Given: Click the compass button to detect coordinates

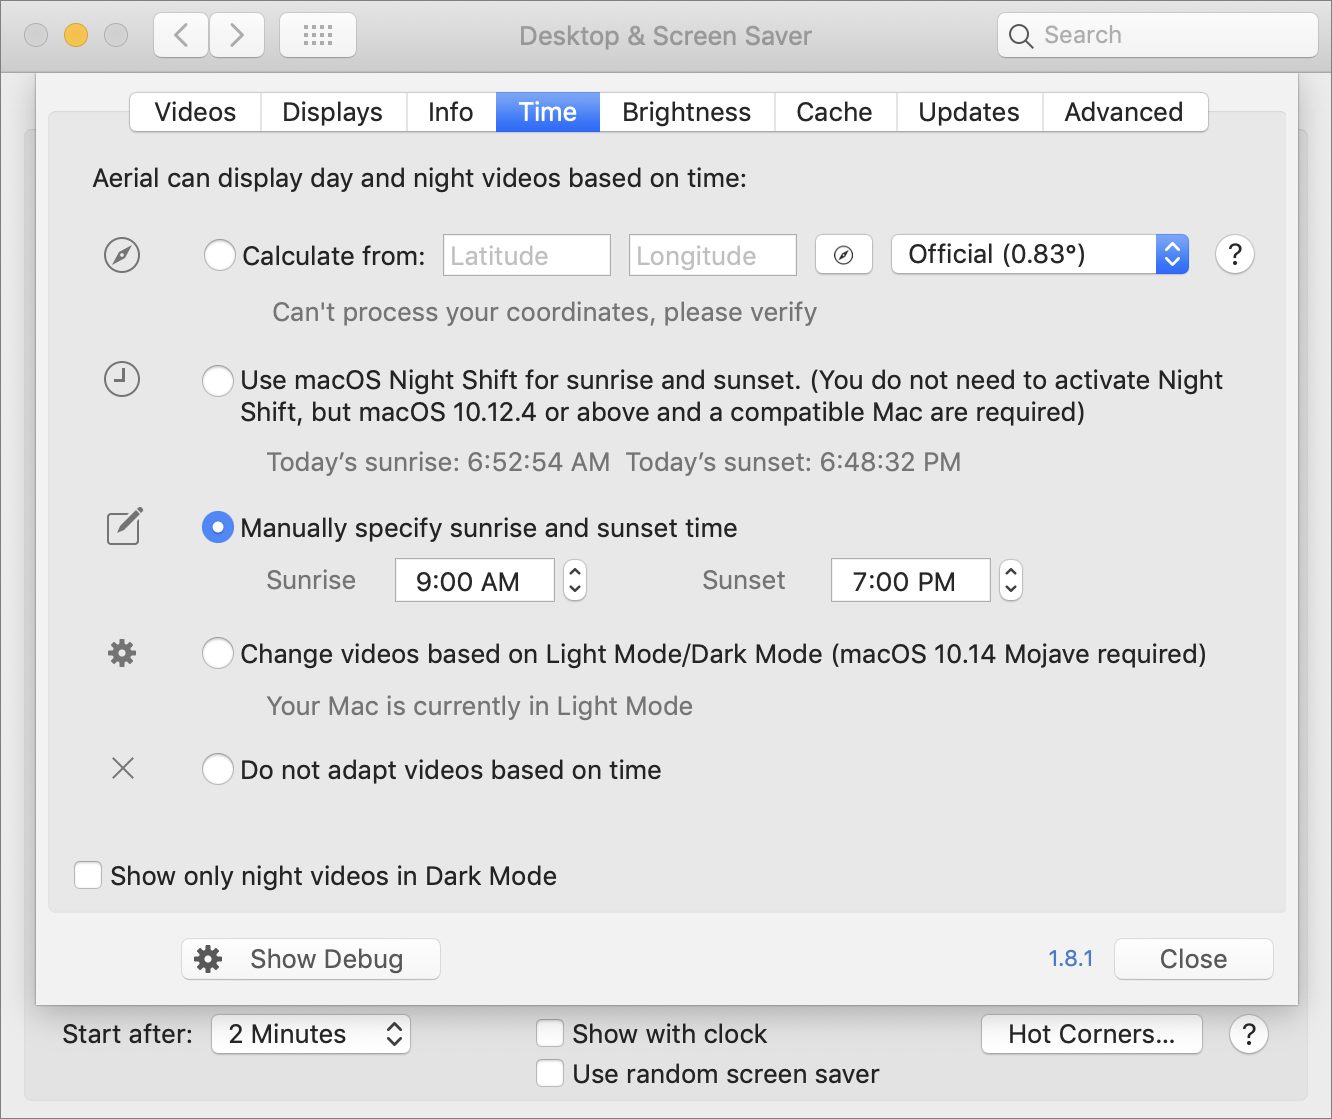Looking at the screenshot, I should tap(843, 255).
